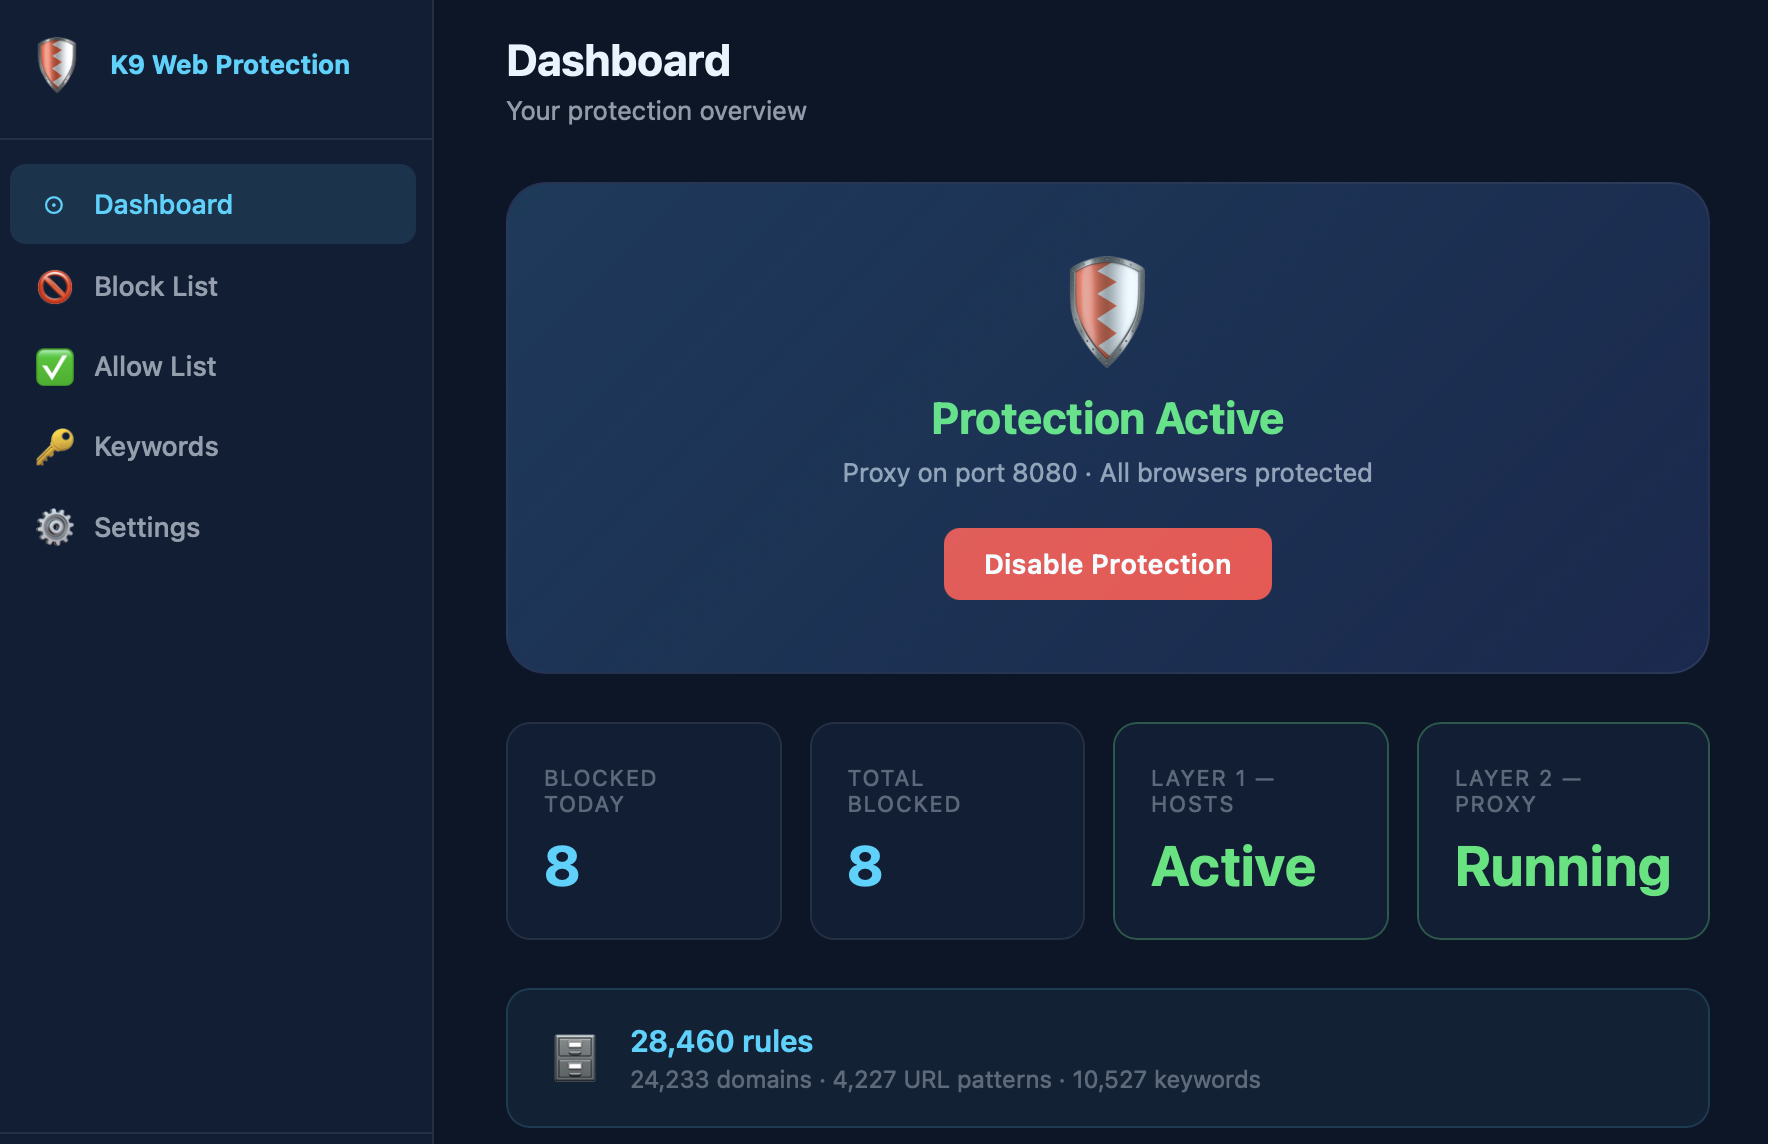Screen dimensions: 1768x1144
Task: Click the key icon beside Keywords
Action: point(55,447)
